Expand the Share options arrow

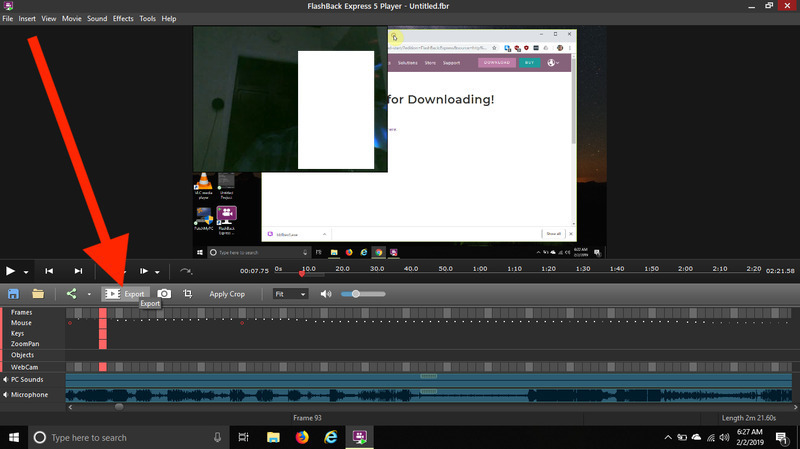(88, 294)
